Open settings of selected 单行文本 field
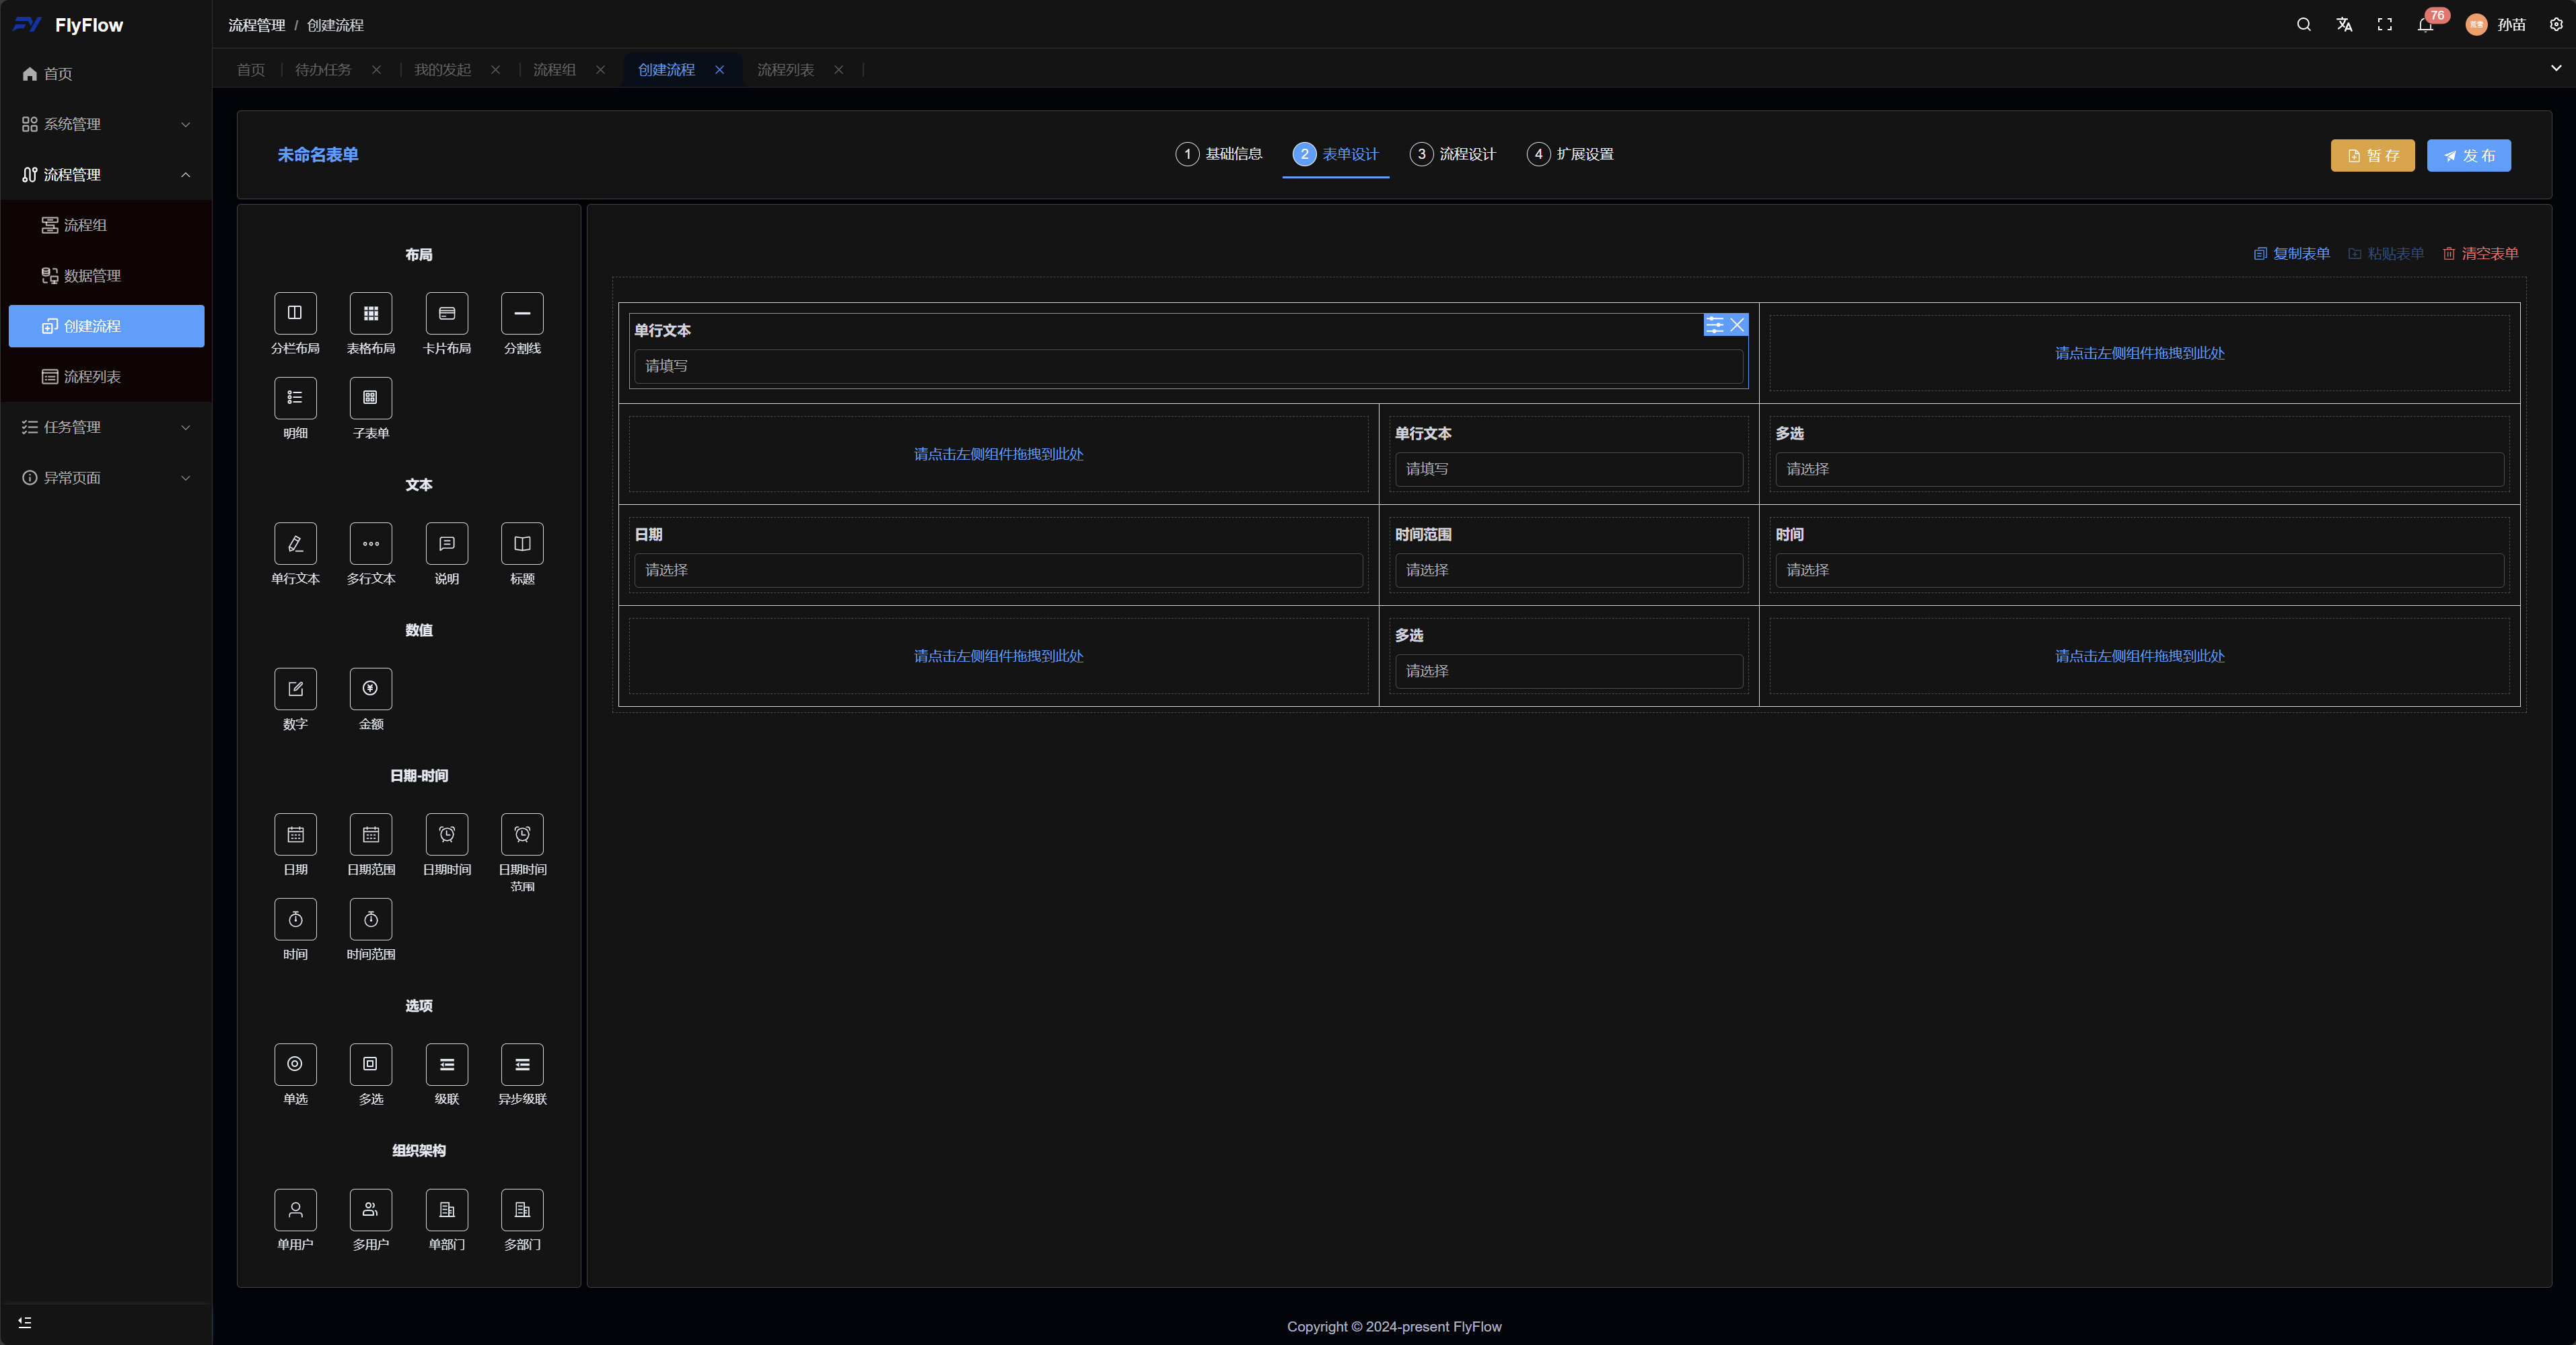This screenshot has height=1345, width=2576. tap(1715, 325)
